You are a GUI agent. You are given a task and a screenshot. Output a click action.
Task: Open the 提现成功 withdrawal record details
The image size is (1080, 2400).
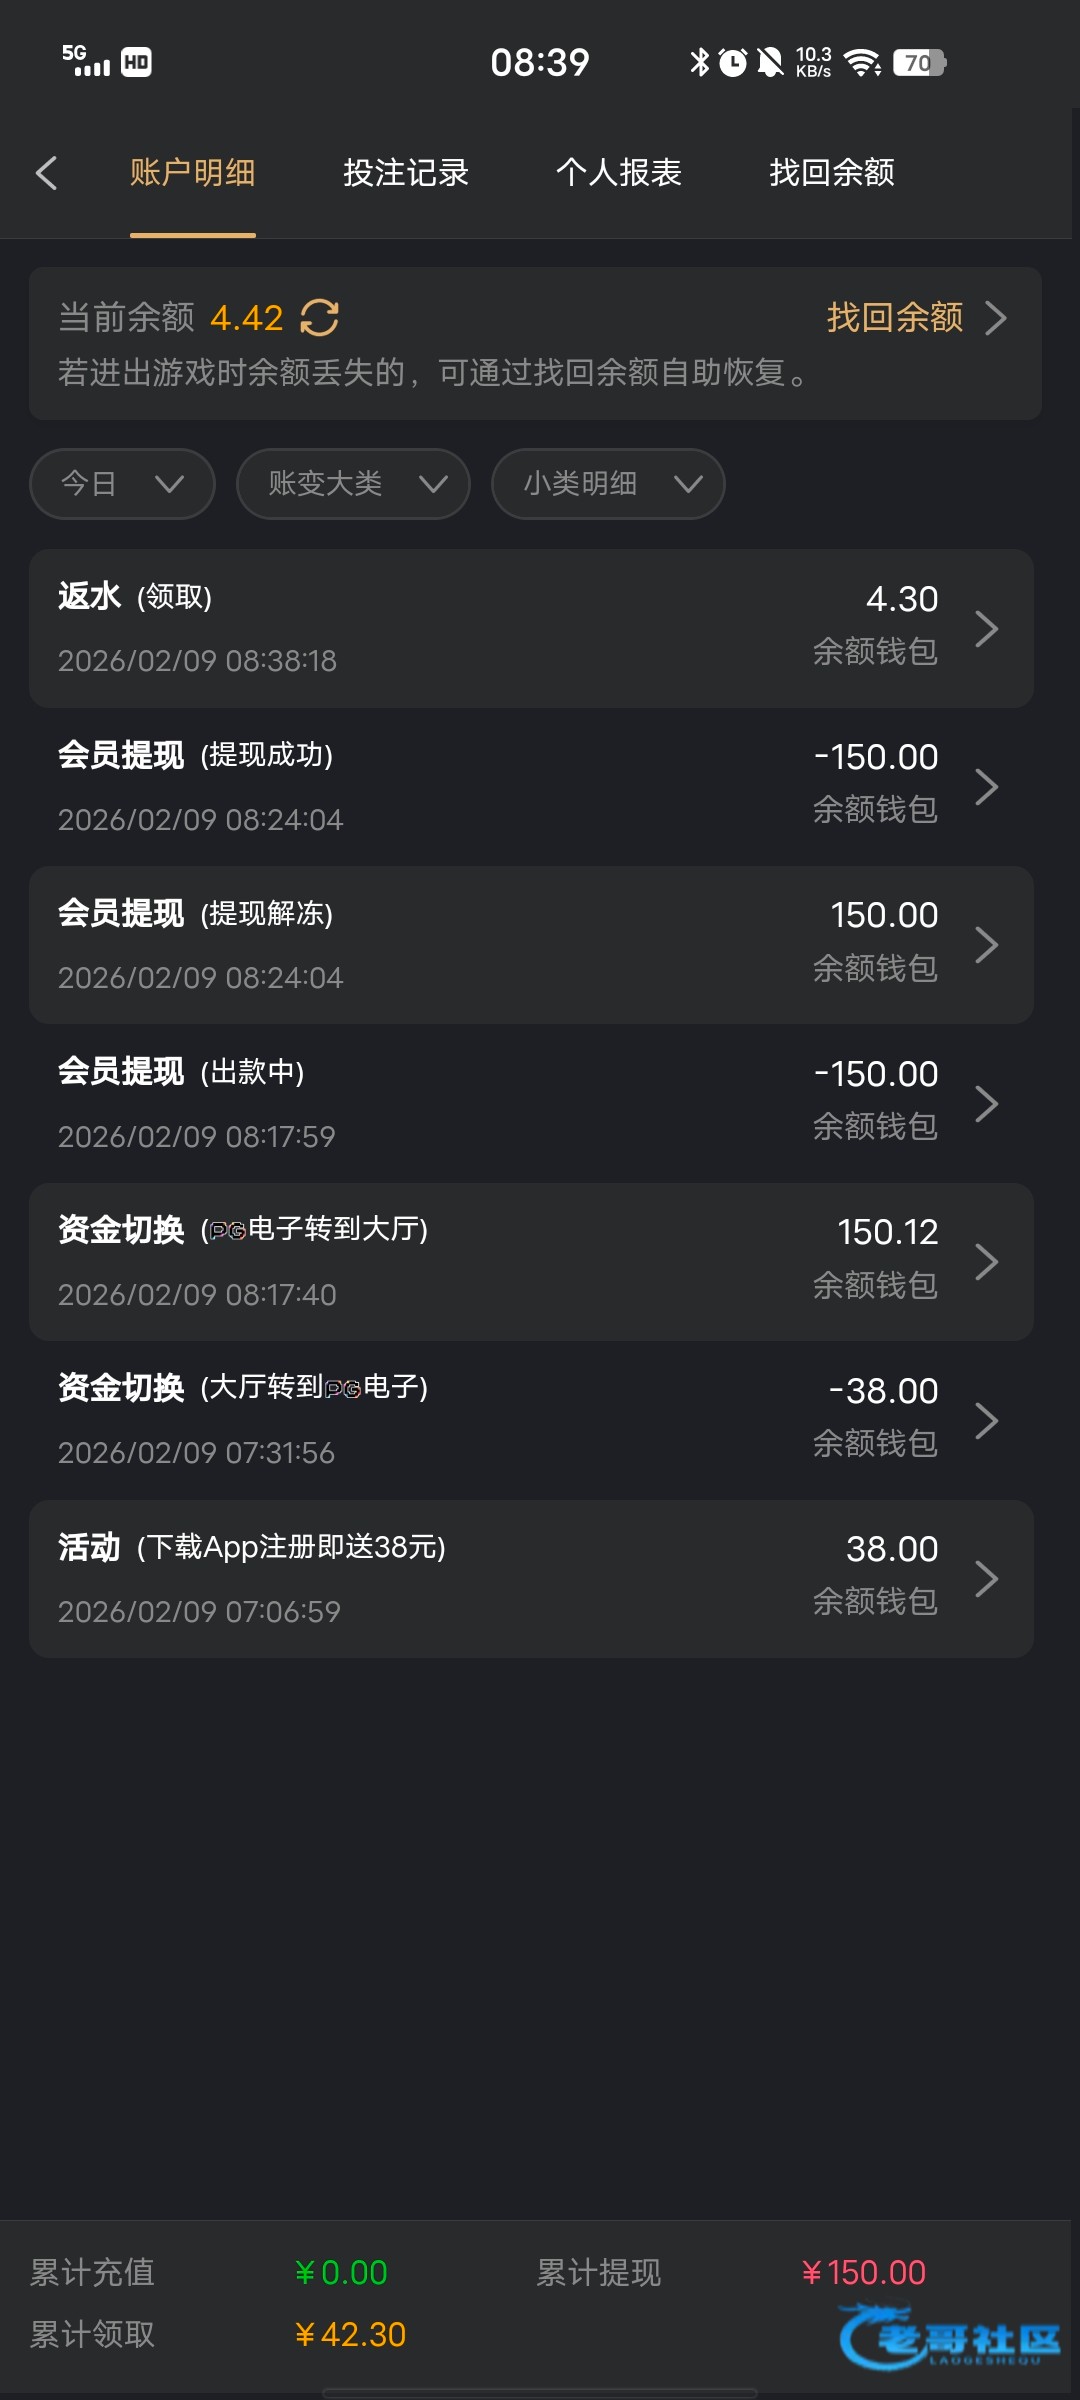(x=531, y=787)
